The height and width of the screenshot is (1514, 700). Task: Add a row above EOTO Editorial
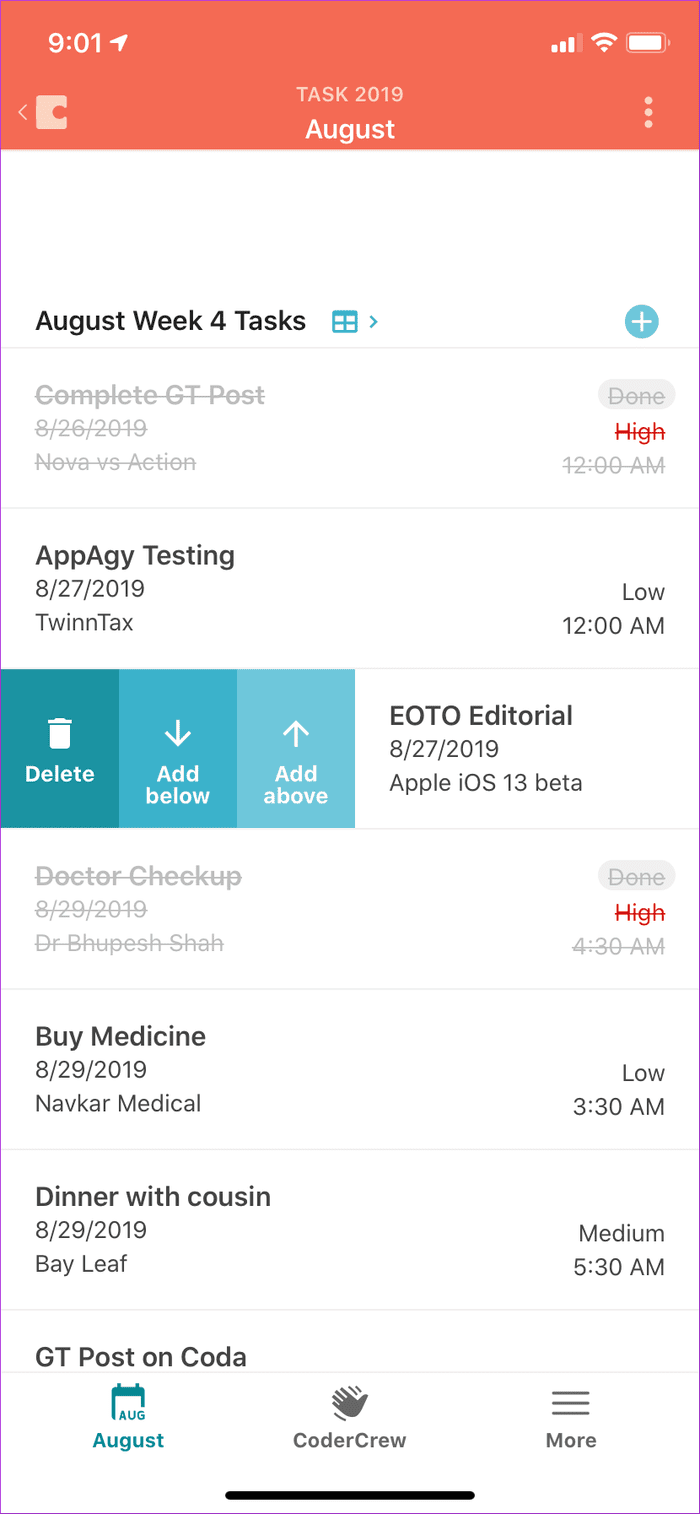coord(296,749)
